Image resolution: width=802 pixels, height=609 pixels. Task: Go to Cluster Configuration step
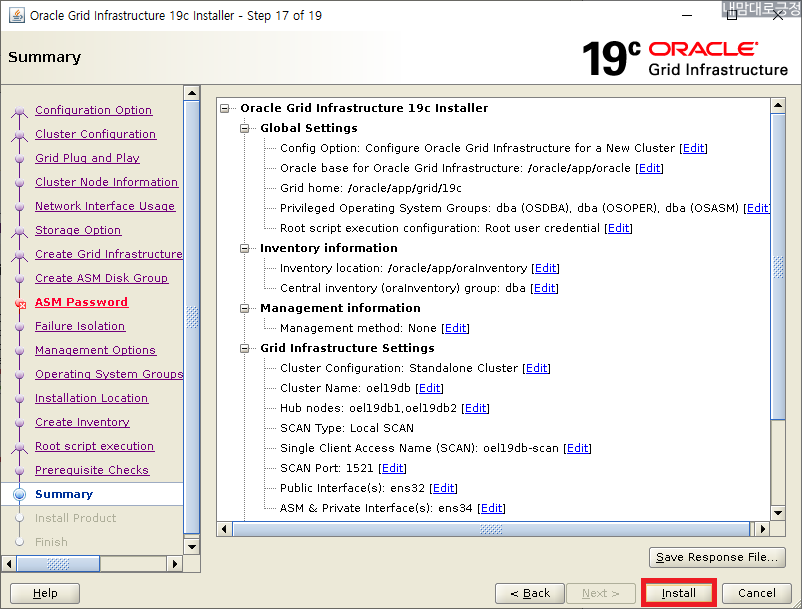[x=96, y=134]
